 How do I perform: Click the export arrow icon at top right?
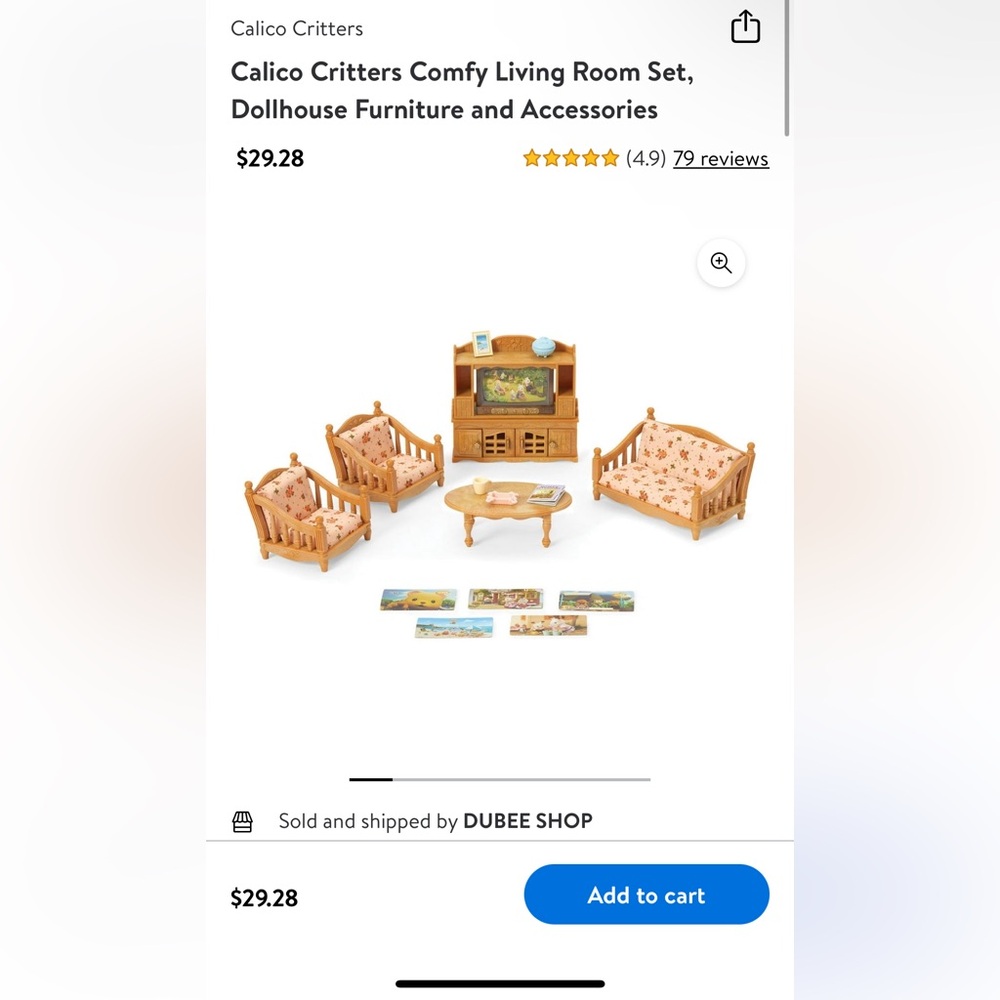click(746, 27)
